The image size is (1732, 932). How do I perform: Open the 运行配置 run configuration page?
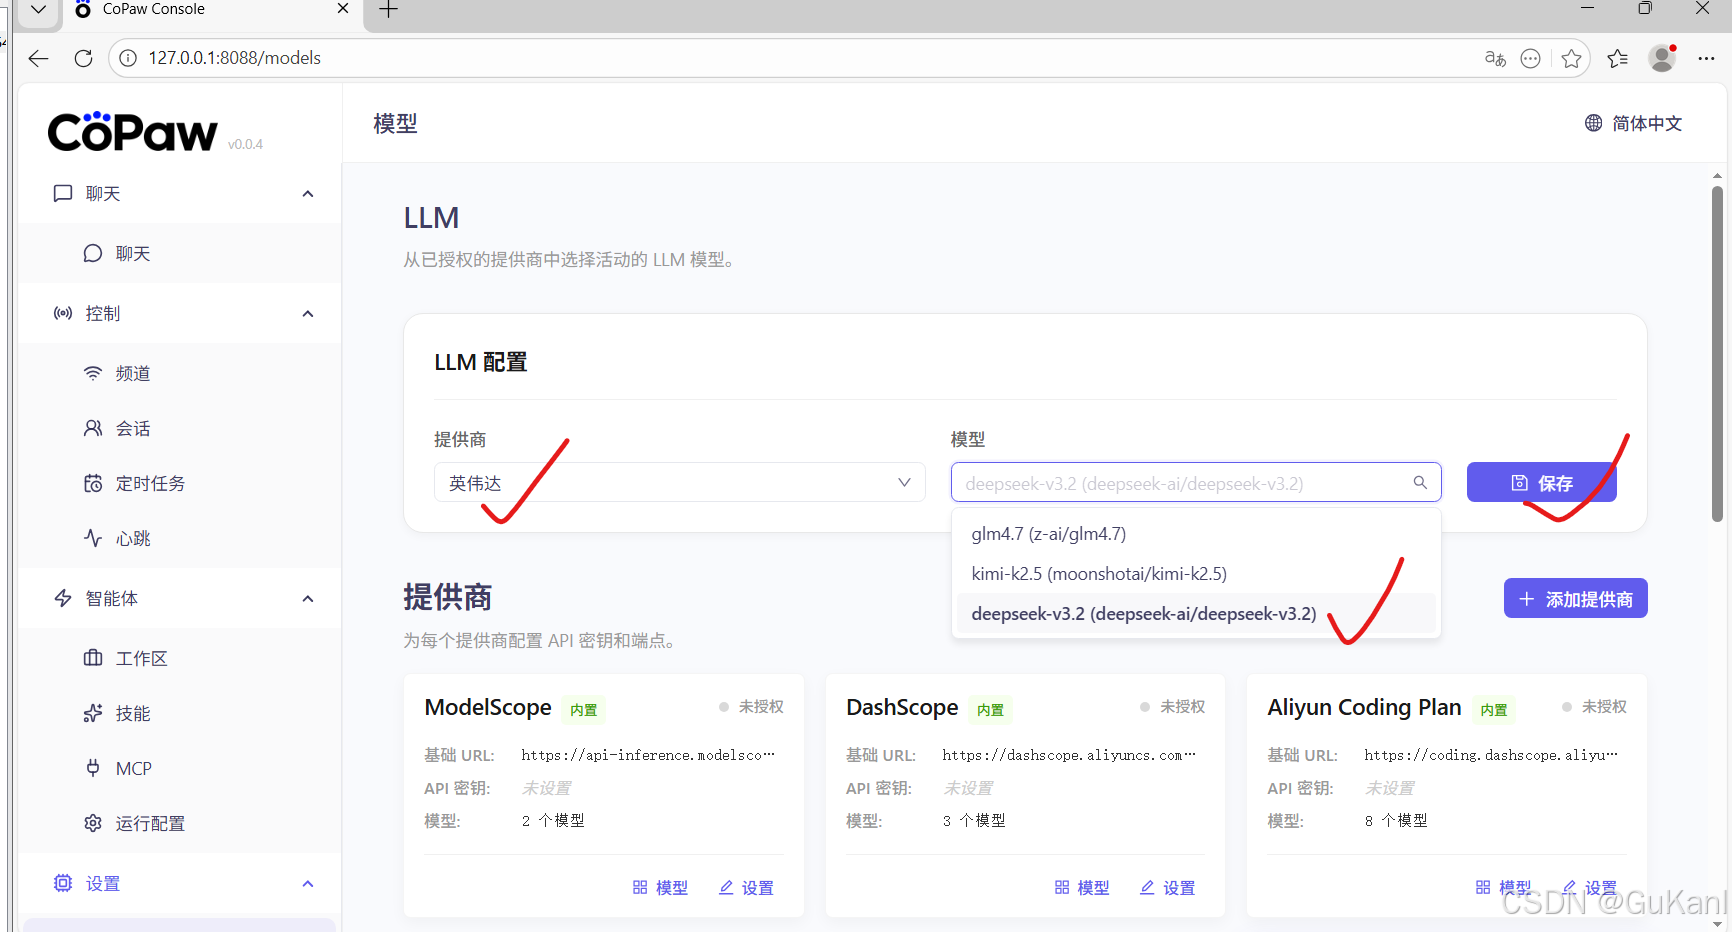(x=149, y=822)
